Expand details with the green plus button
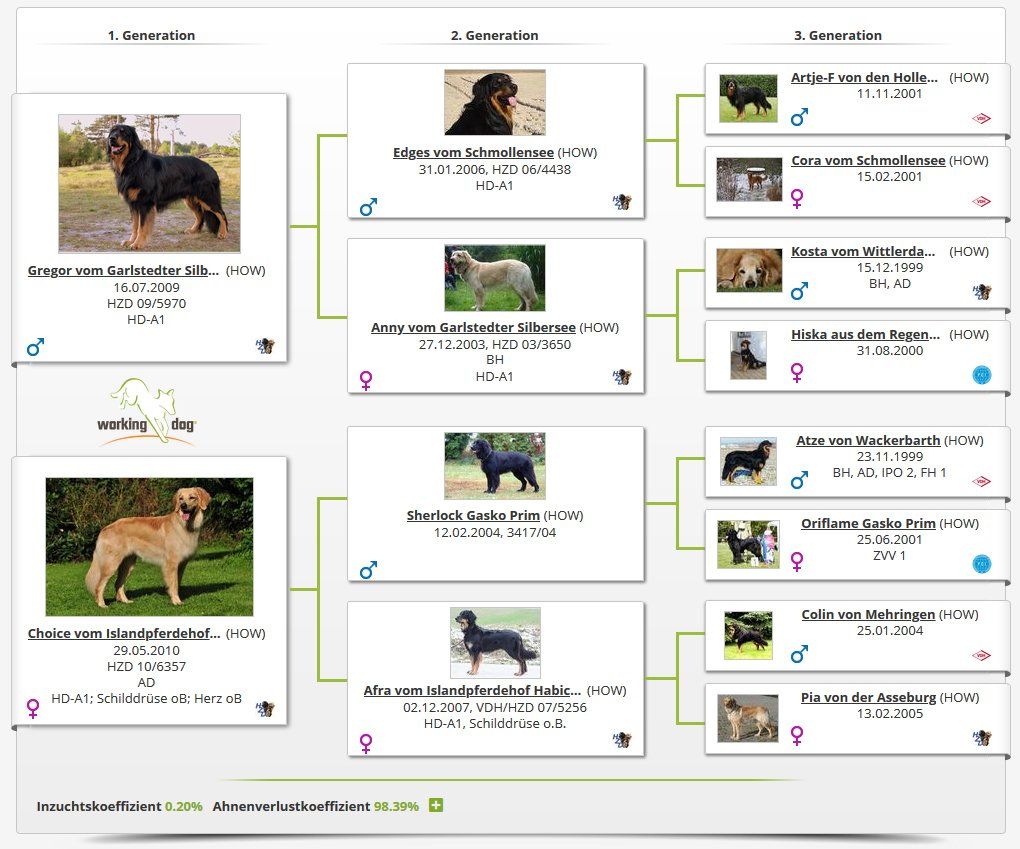 436,805
